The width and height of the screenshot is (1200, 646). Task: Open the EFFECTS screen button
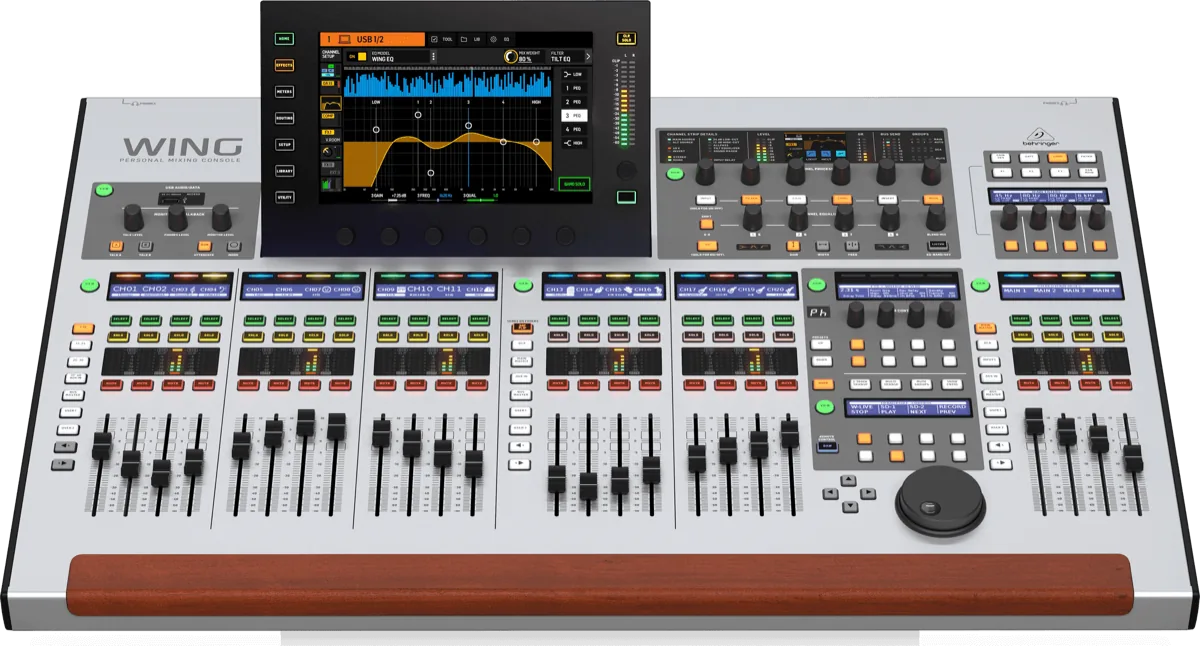[284, 65]
